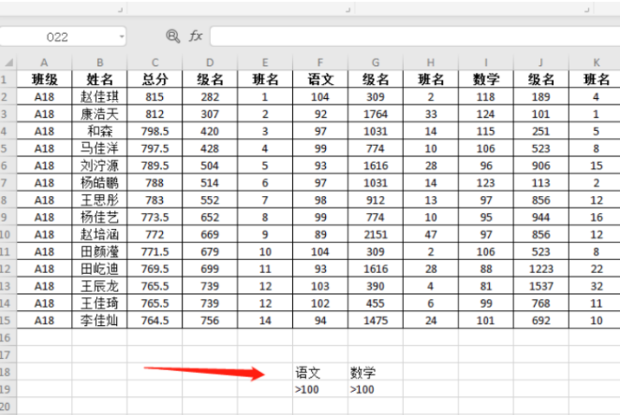Click cell with value 1223
The image size is (620, 415).
[x=541, y=269]
